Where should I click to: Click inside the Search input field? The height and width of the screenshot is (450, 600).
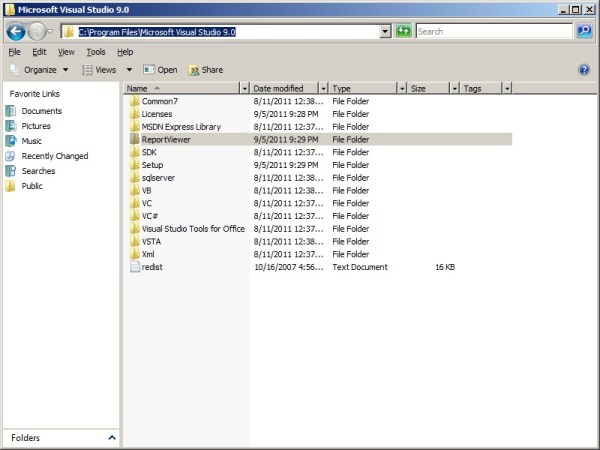click(x=494, y=31)
